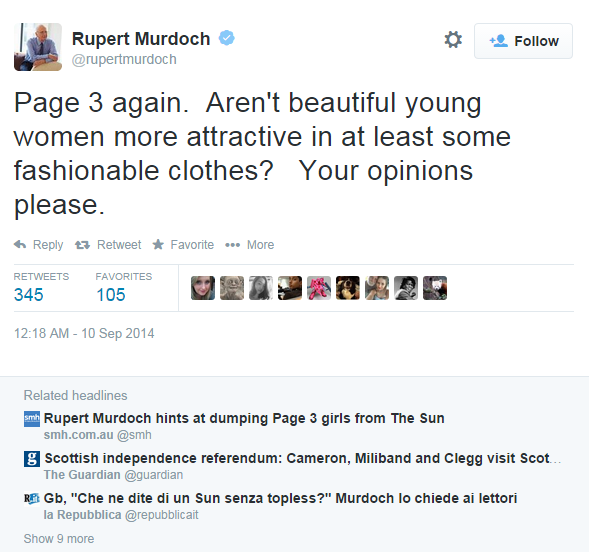The height and width of the screenshot is (552, 589).
Task: View the 105 favorites count
Action: (x=111, y=295)
